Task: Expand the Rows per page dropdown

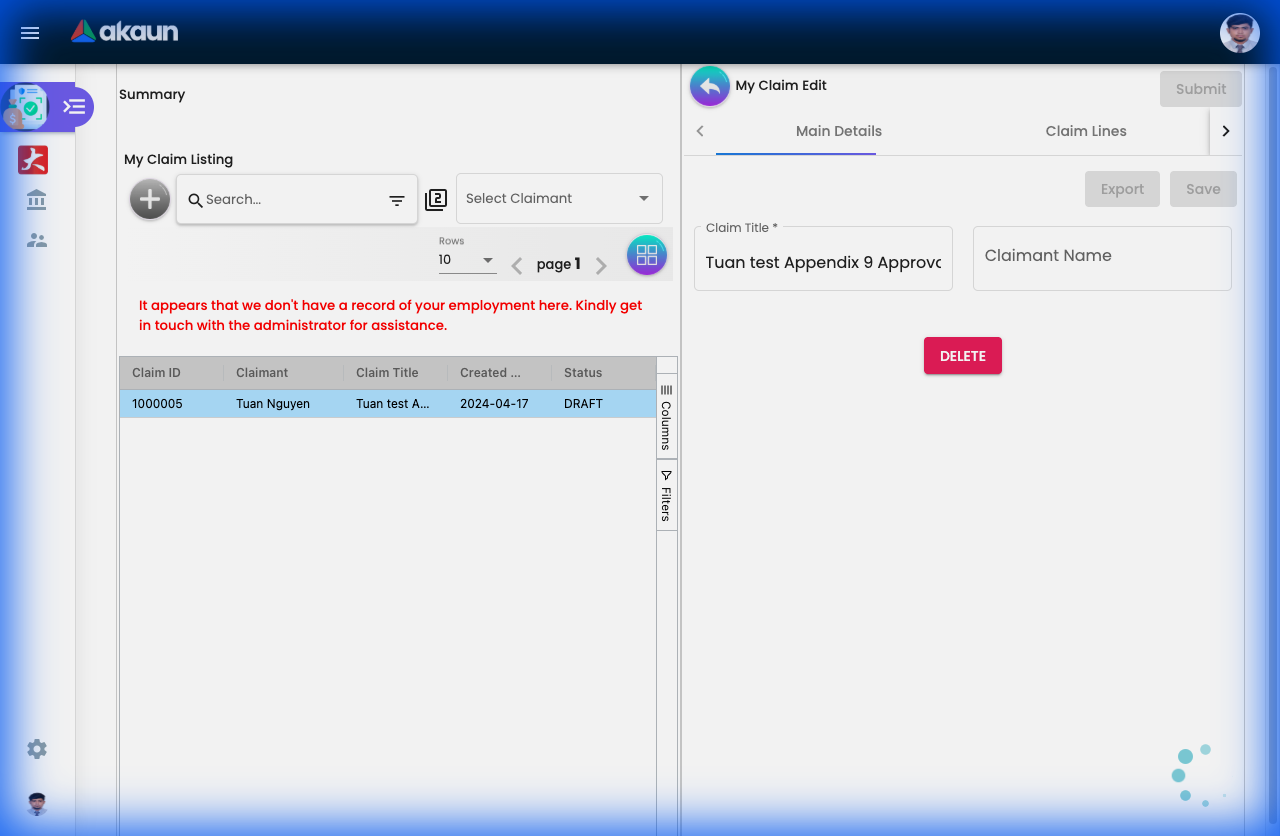Action: tap(466, 260)
